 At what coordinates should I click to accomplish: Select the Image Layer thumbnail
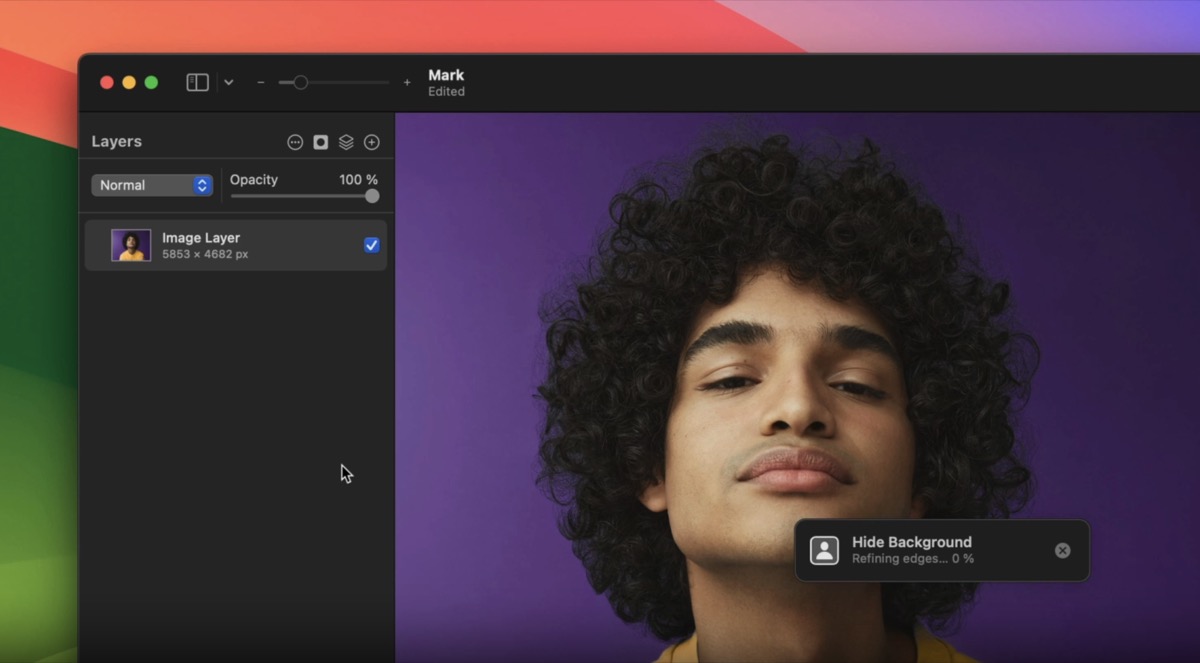pos(131,245)
